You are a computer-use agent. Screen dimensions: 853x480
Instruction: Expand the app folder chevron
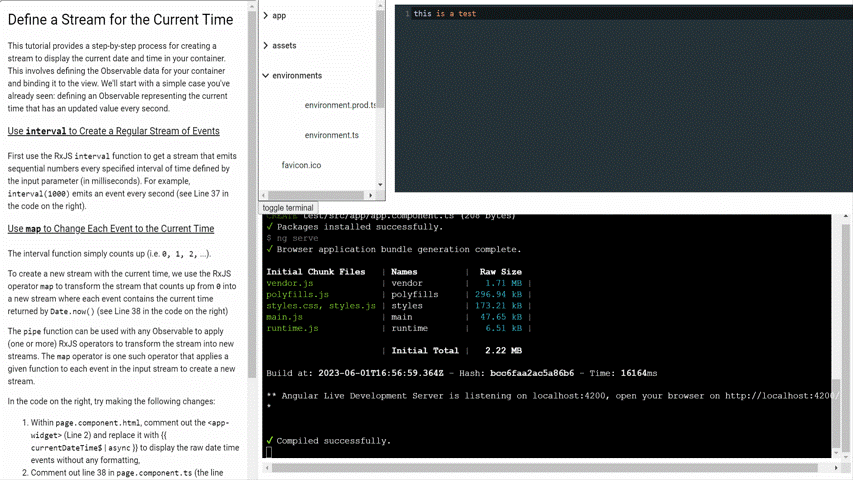[265, 16]
